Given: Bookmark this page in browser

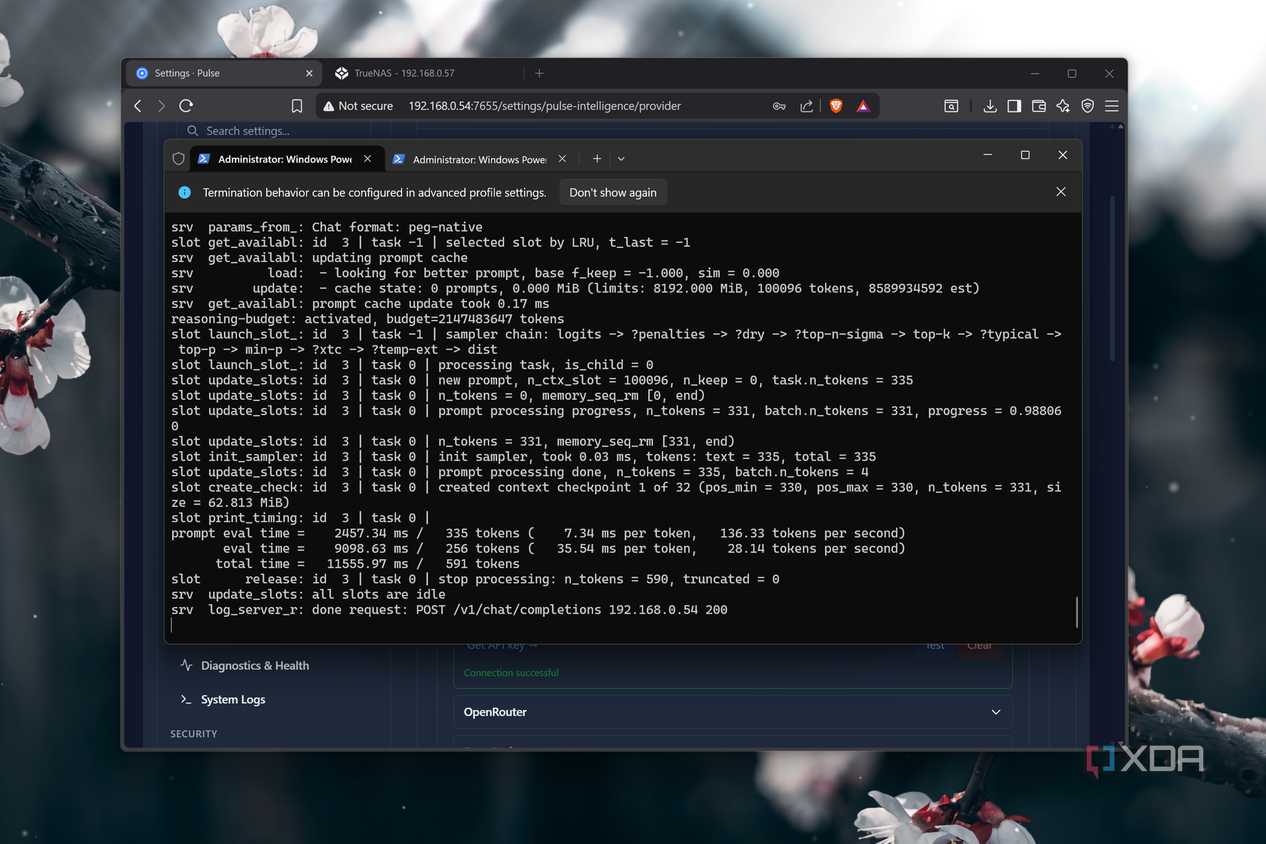Looking at the screenshot, I should tap(297, 106).
